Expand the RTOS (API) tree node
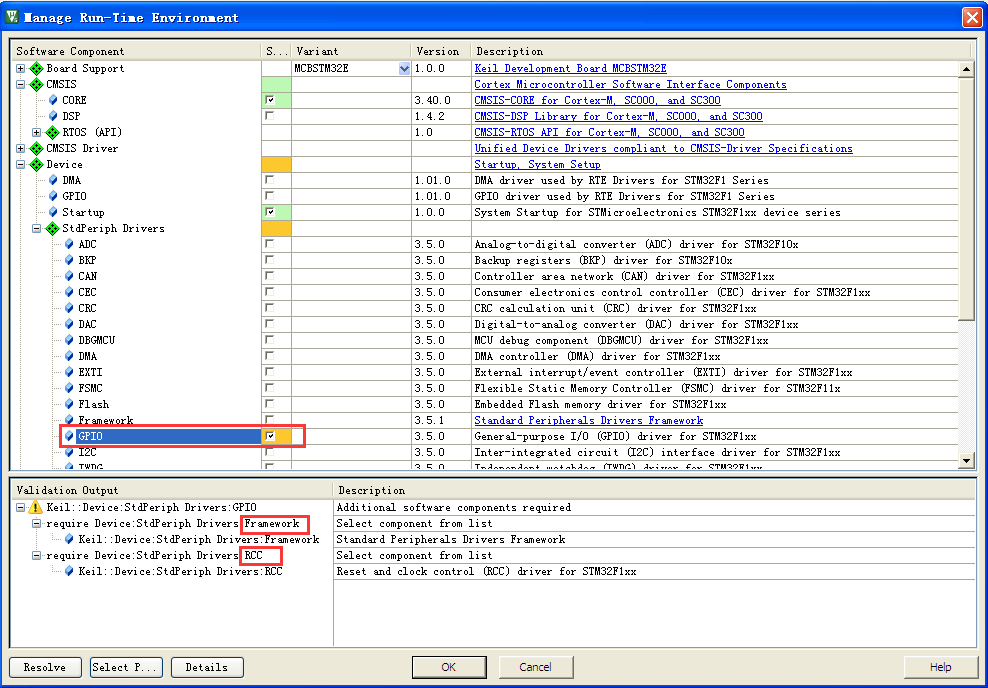Screen dimensions: 988x688 pyautogui.click(x=37, y=132)
